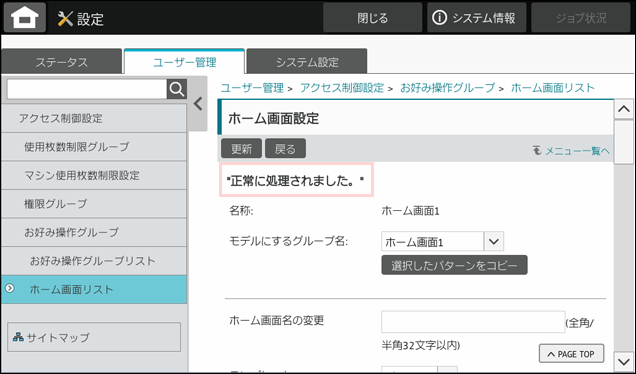Collapse the sidebar with left chevron
This screenshot has width=636, height=374.
pyautogui.click(x=198, y=104)
